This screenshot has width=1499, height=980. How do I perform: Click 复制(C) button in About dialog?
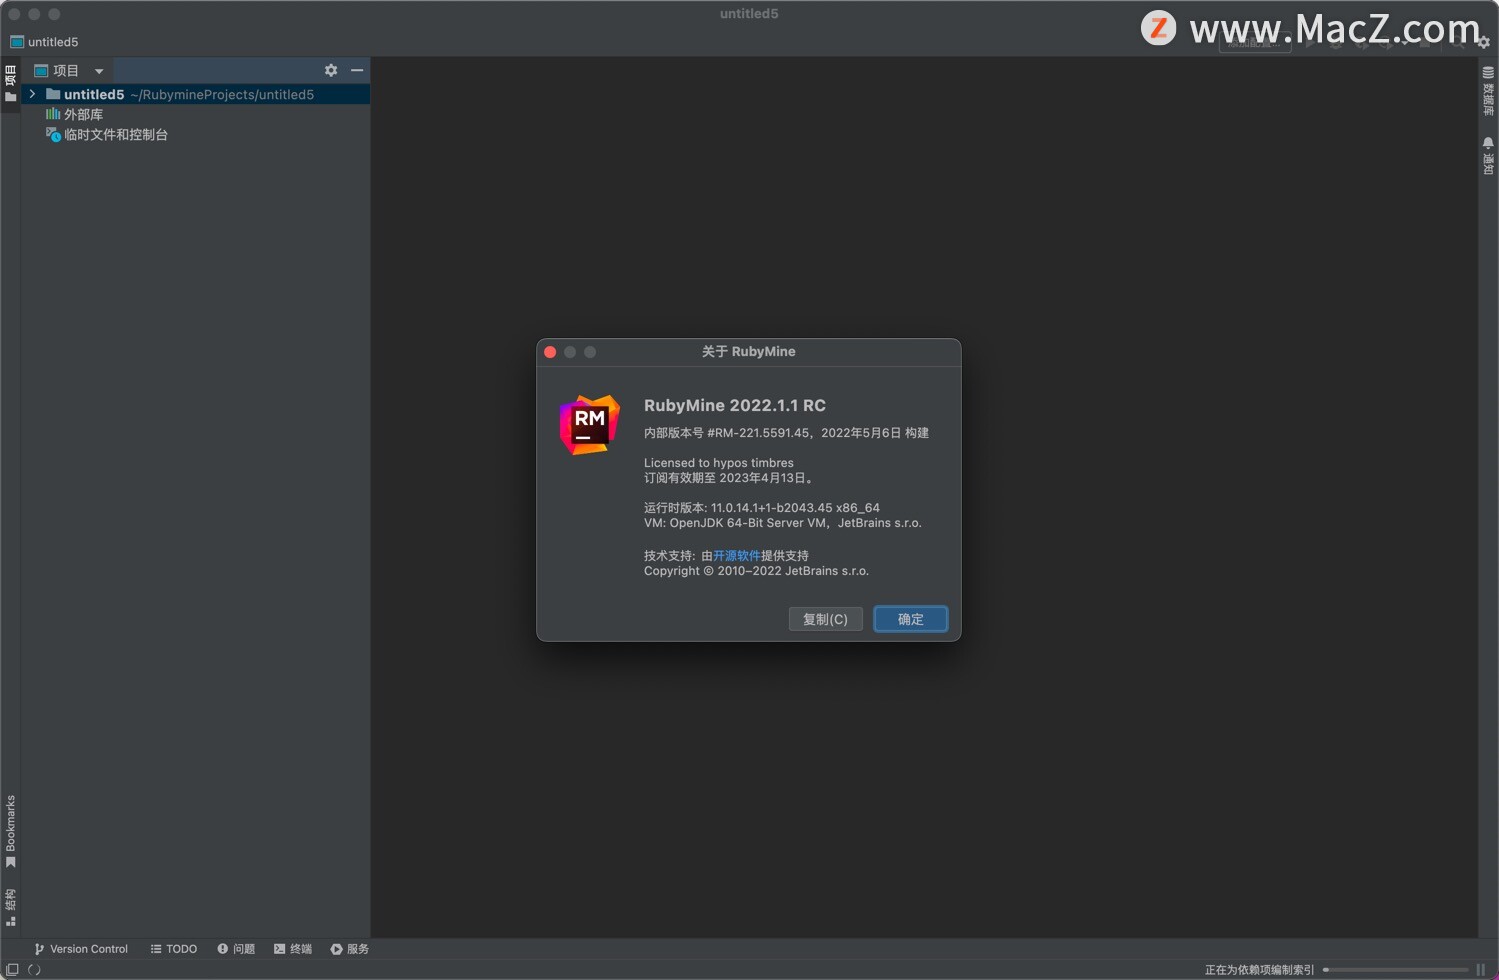point(825,619)
